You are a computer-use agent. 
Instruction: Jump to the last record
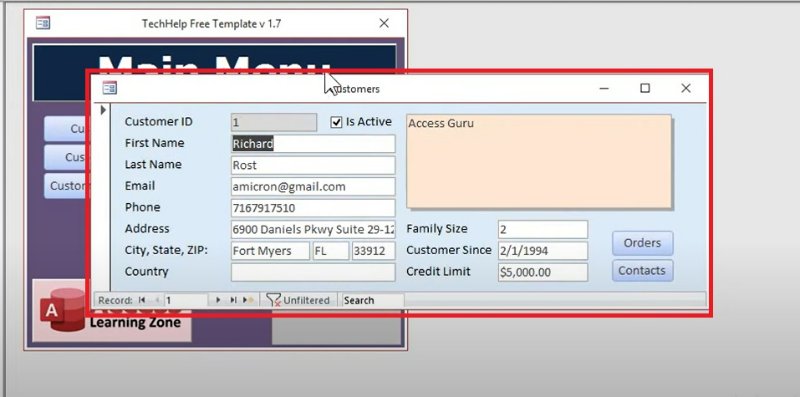(x=233, y=300)
